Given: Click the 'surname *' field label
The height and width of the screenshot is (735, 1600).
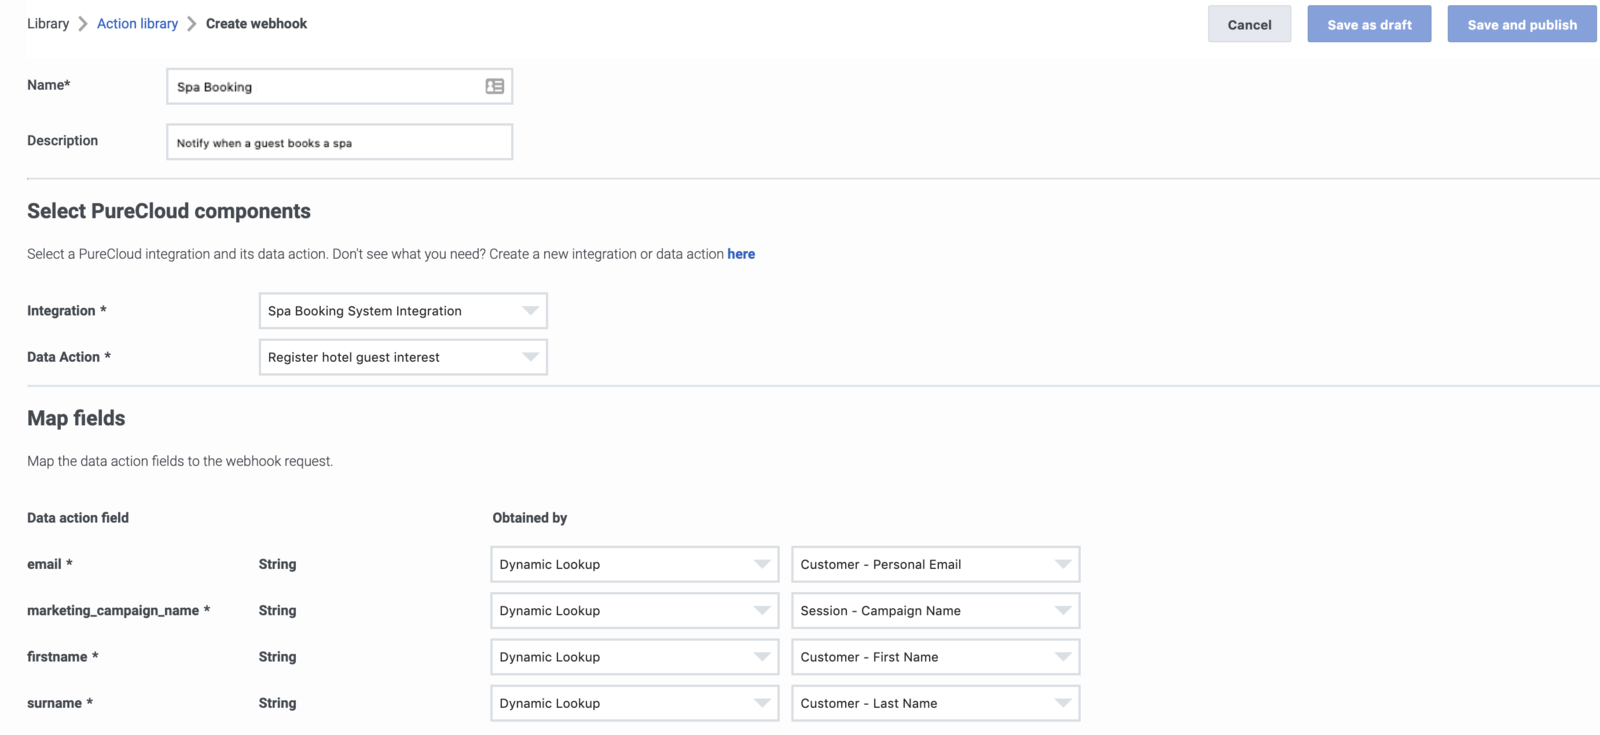Looking at the screenshot, I should coord(60,703).
